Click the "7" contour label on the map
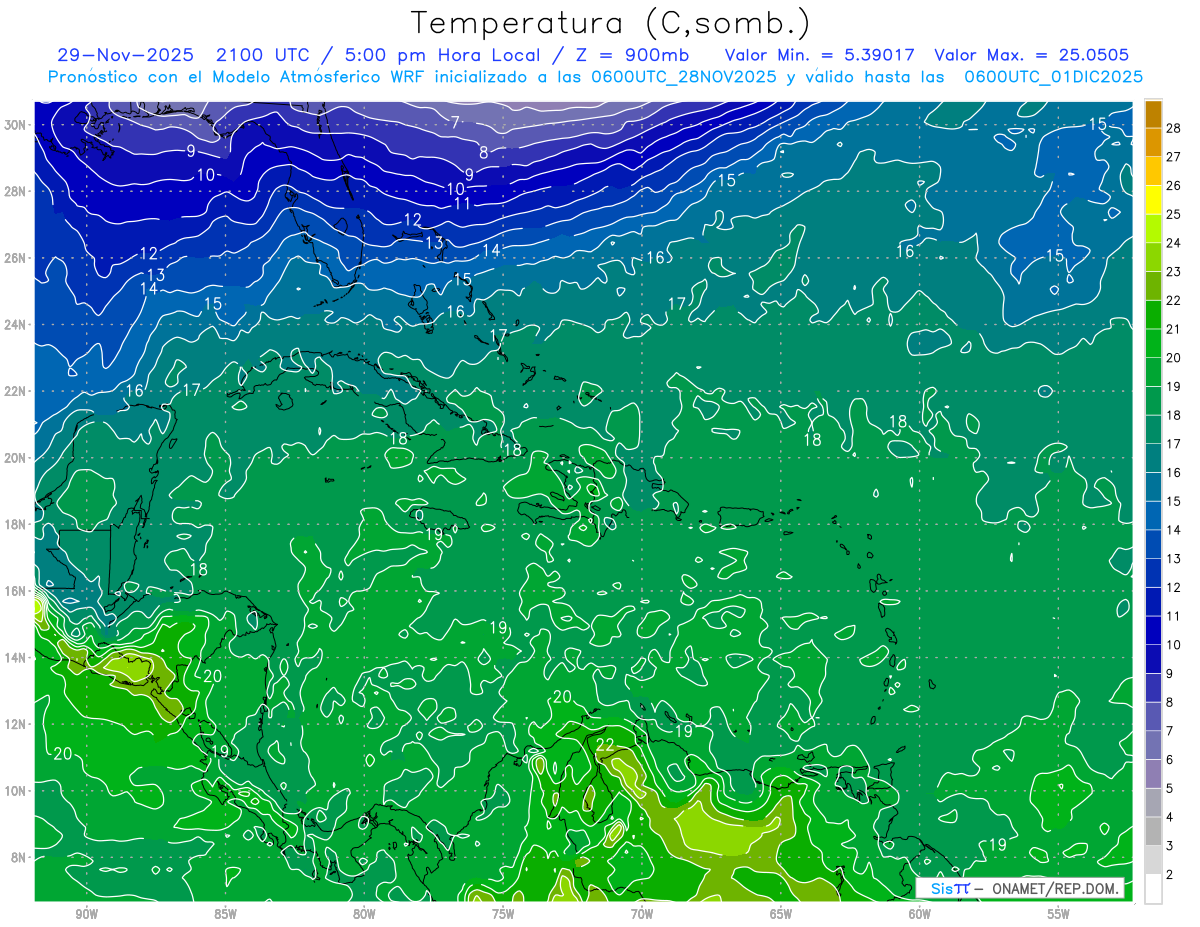This screenshot has height=927, width=1200. (x=455, y=123)
